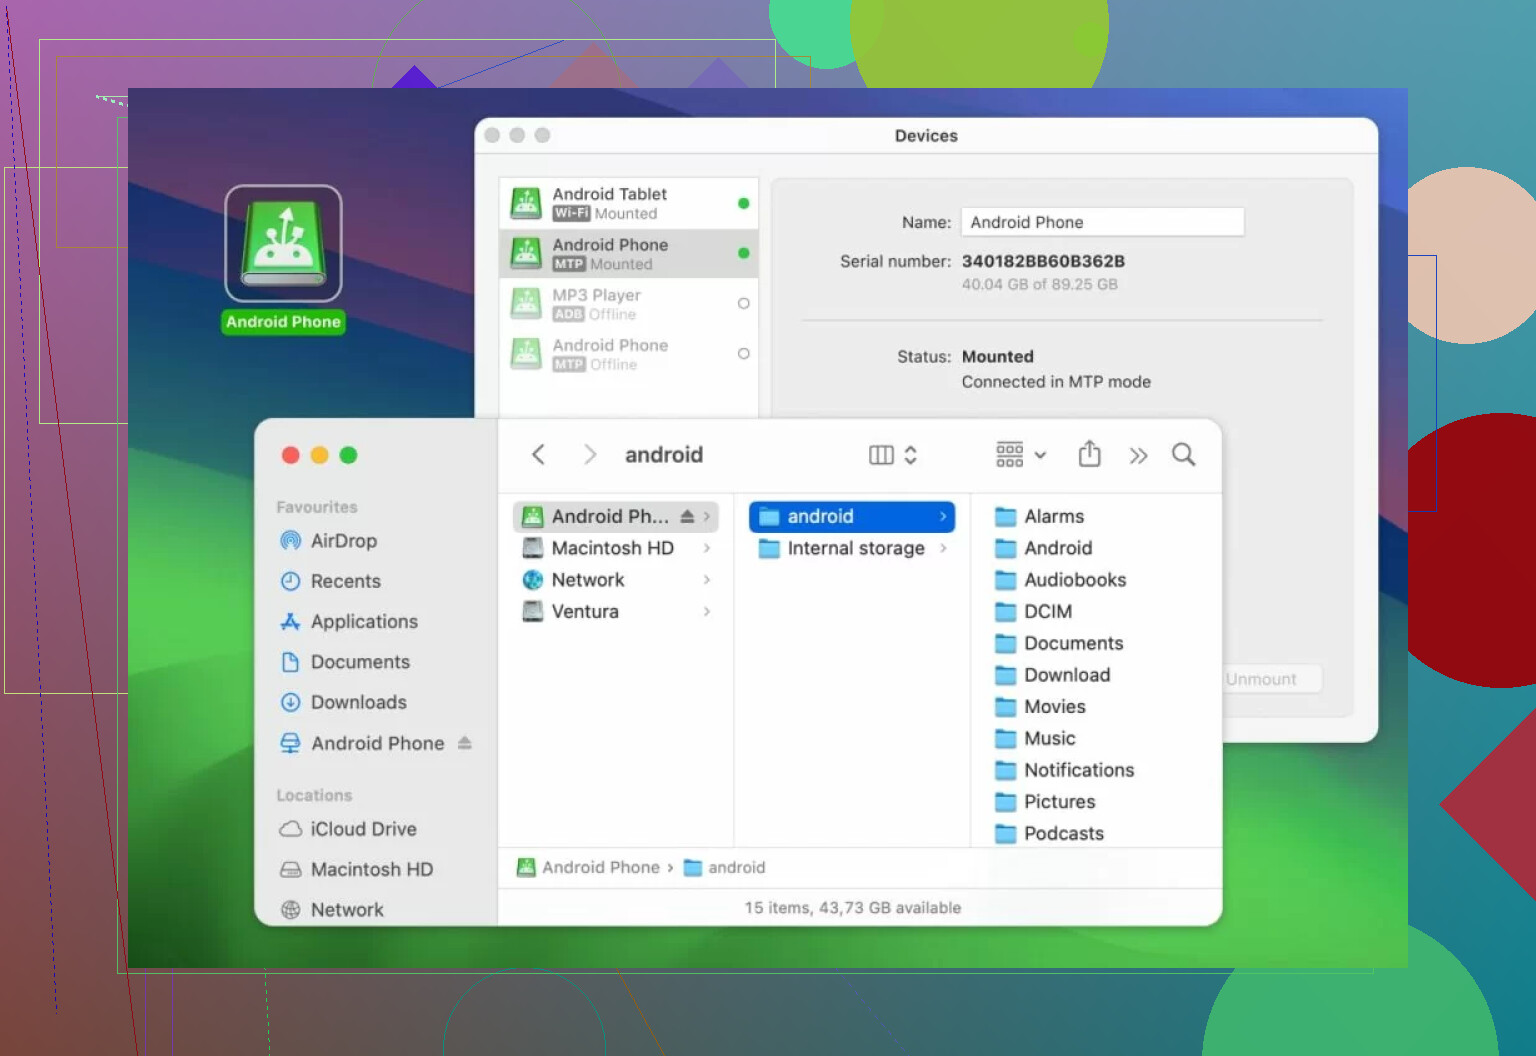Click the Finder Share icon
The height and width of the screenshot is (1056, 1536).
coord(1089,454)
